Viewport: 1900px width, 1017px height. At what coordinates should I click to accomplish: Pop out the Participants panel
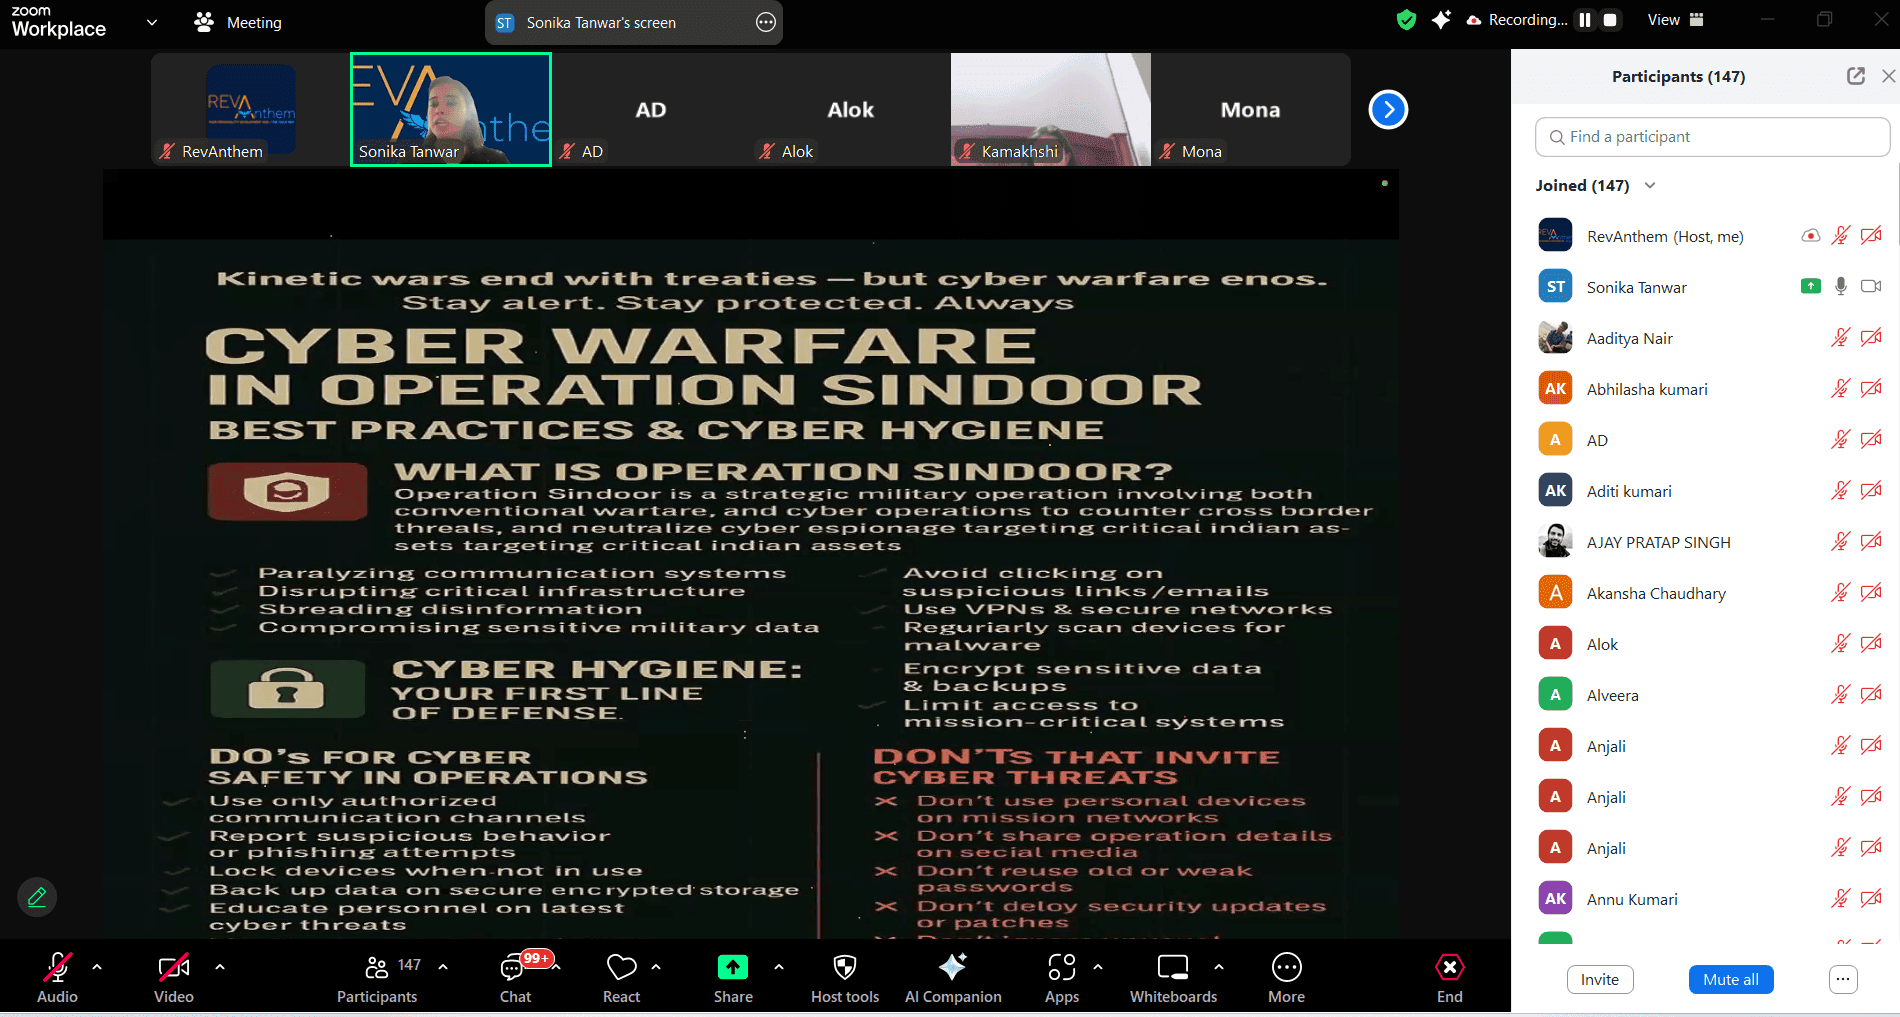[1856, 76]
